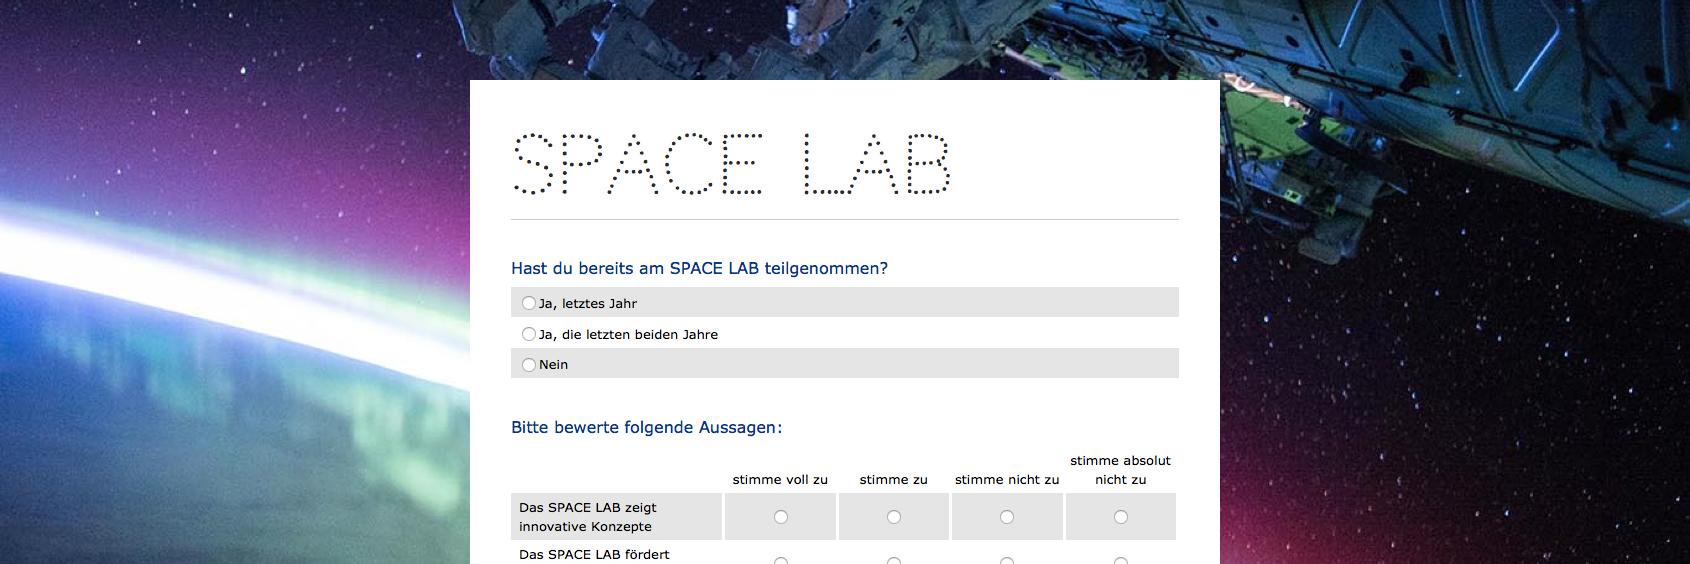
Task: Click the SPACE LAB dotted logo
Action: (x=731, y=164)
